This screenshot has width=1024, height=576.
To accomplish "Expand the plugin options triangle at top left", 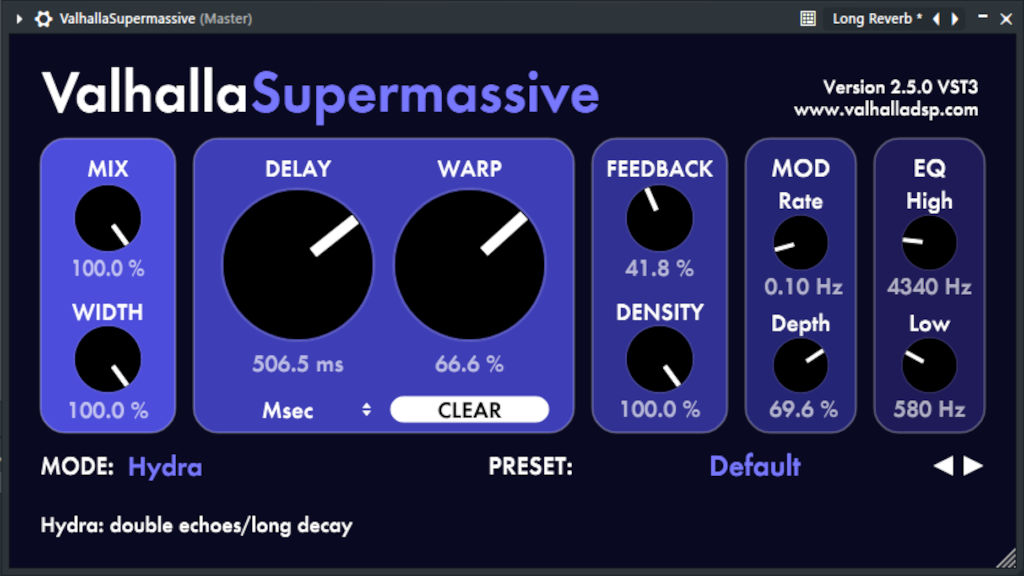I will tap(18, 18).
